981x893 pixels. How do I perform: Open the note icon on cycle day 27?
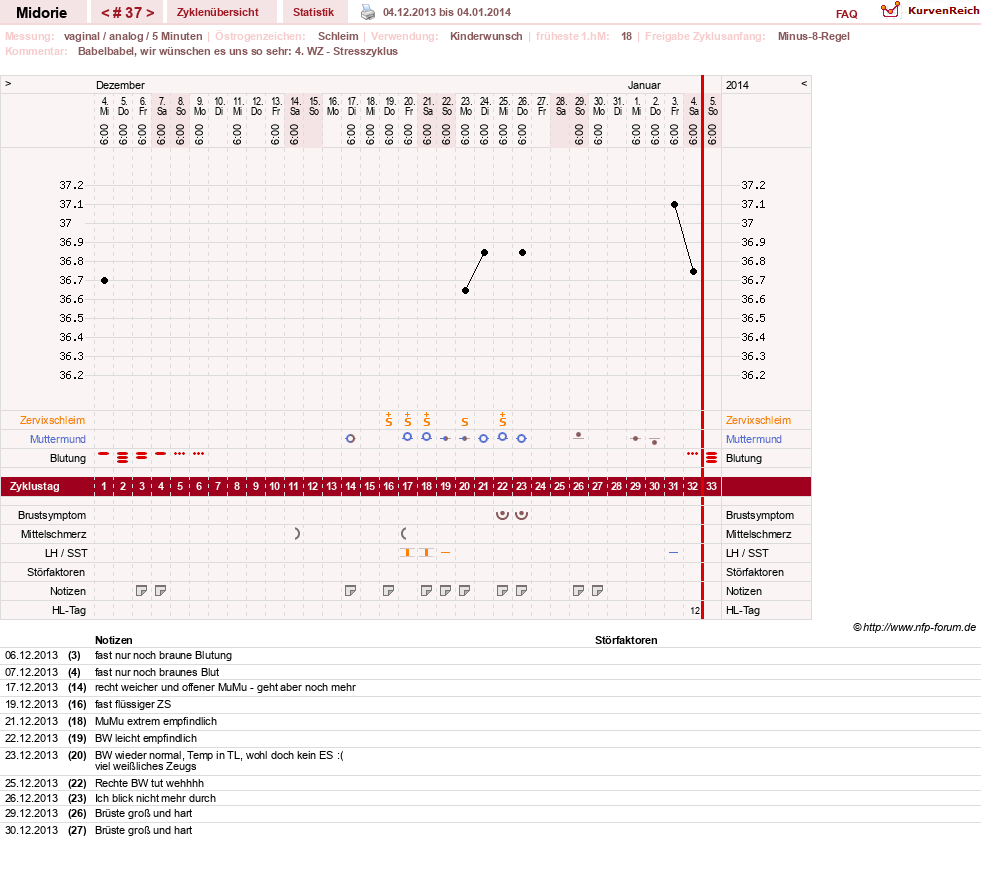[597, 591]
